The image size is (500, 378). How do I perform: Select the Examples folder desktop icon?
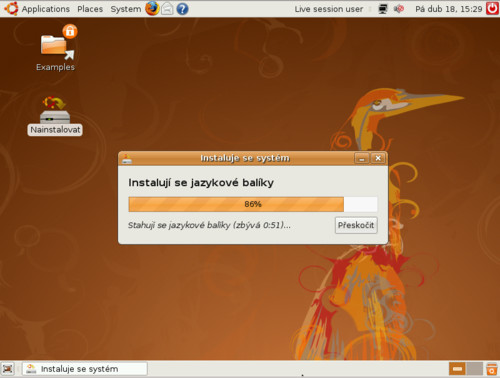click(55, 48)
